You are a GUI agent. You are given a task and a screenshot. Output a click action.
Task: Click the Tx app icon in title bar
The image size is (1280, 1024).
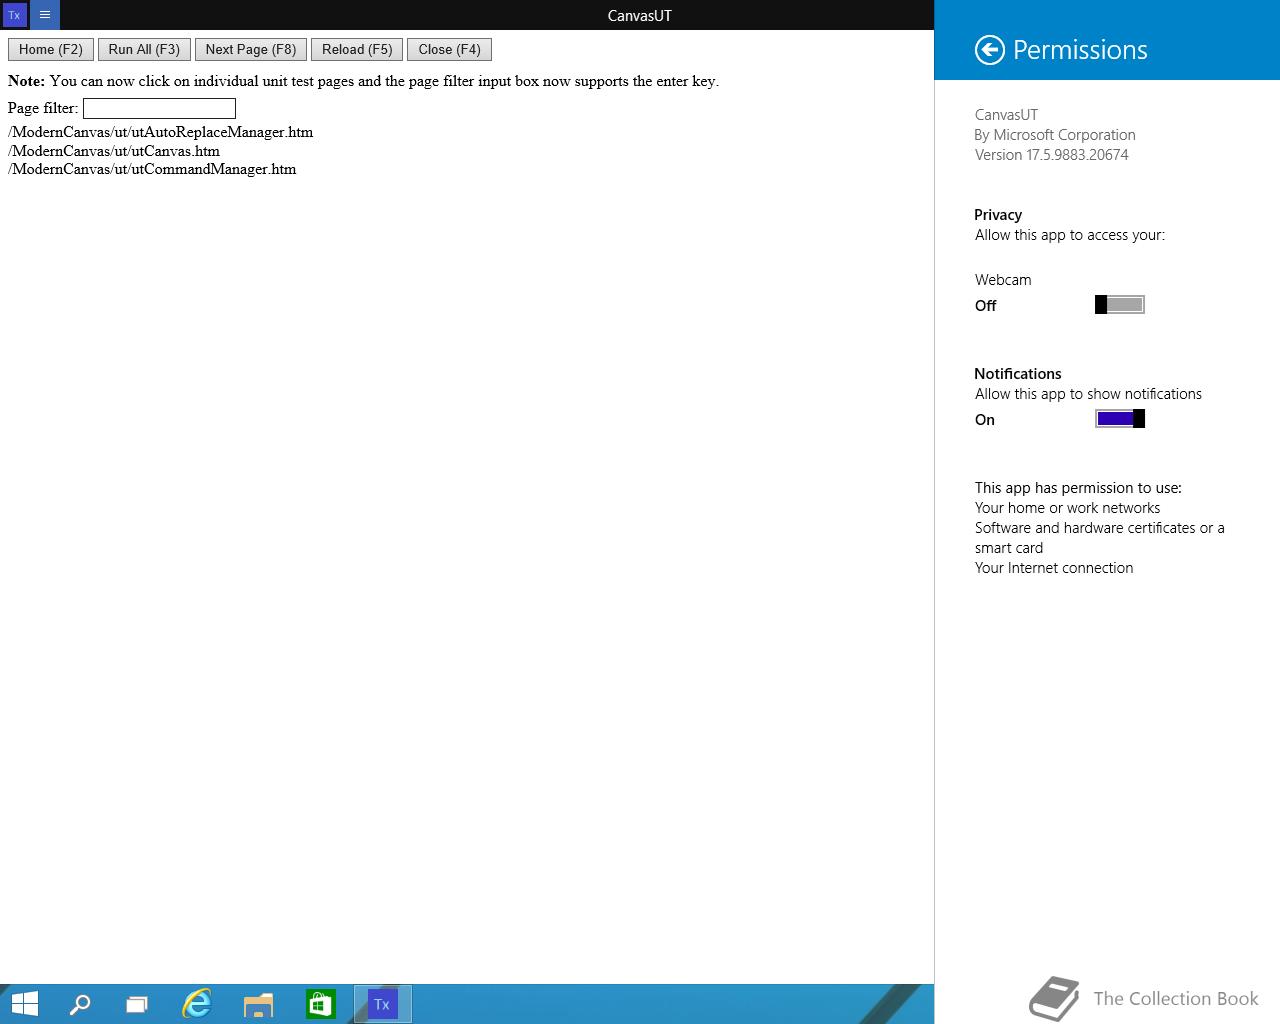click(14, 15)
